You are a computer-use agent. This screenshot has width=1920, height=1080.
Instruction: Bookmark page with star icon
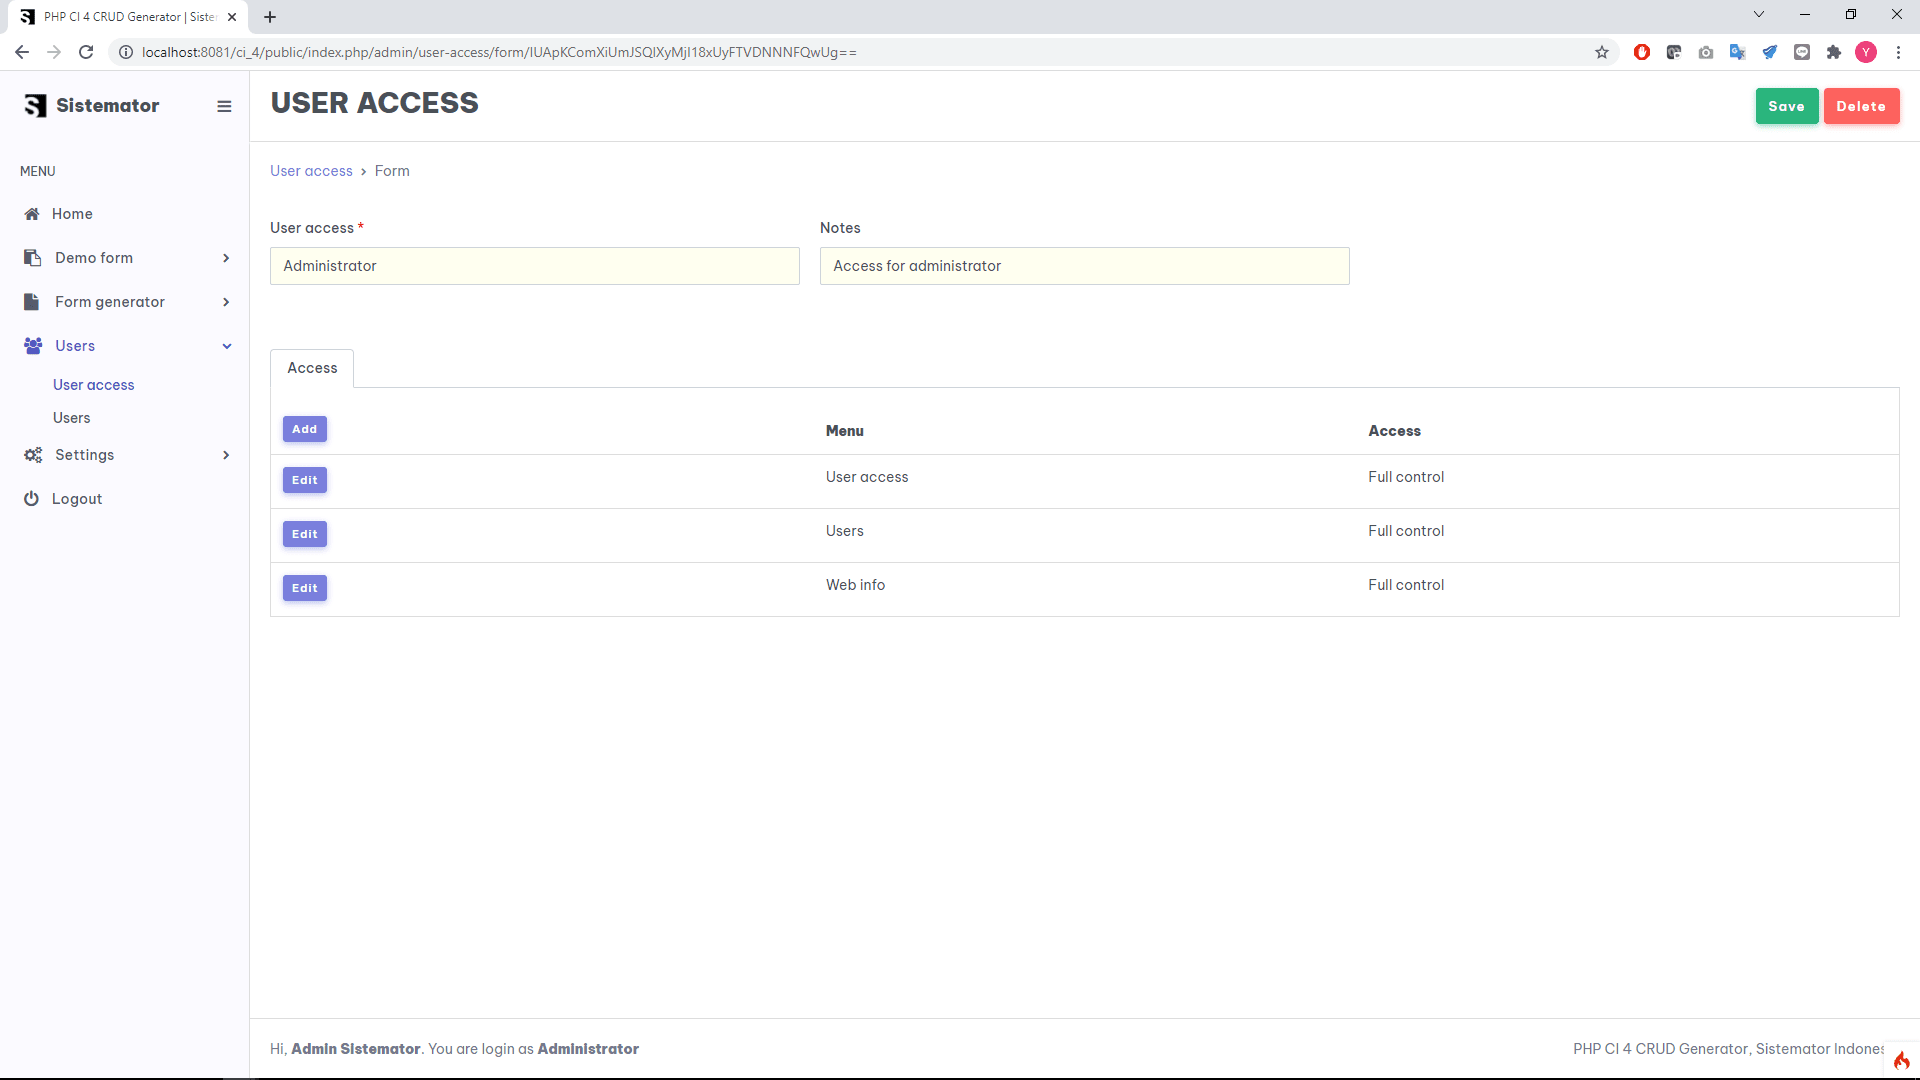coord(1602,52)
